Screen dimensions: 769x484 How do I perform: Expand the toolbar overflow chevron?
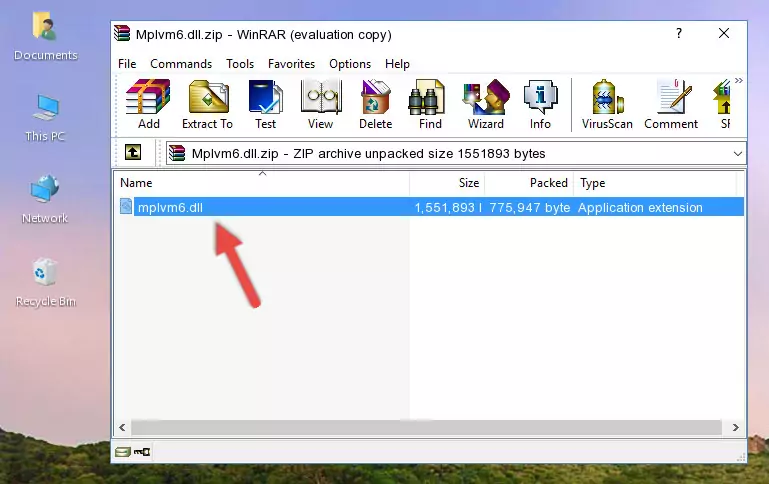pyautogui.click(x=739, y=80)
